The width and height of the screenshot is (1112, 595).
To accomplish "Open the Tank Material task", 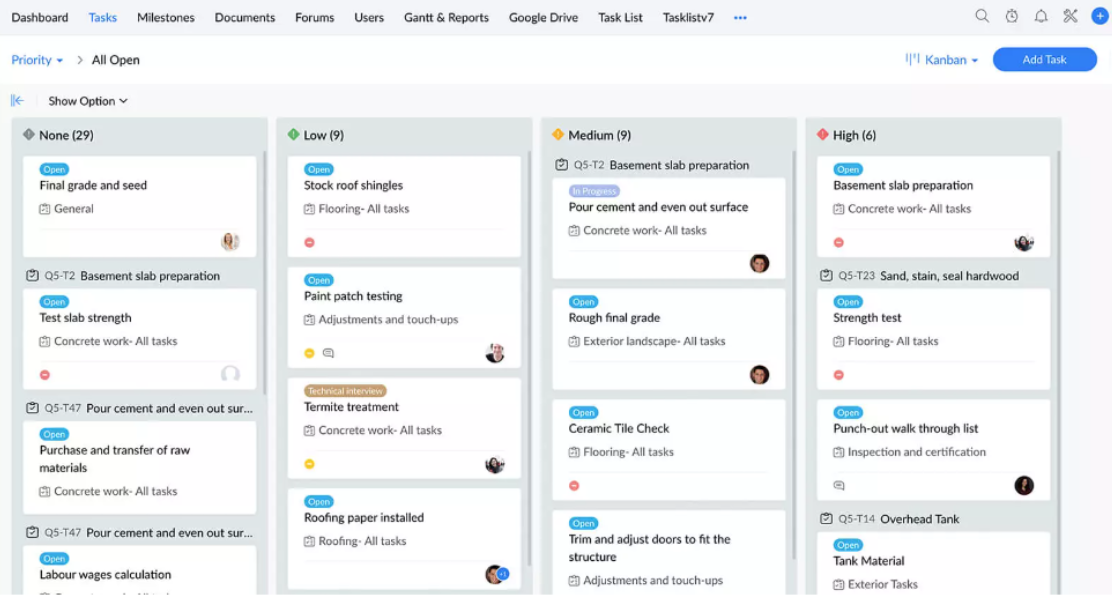I will point(868,560).
